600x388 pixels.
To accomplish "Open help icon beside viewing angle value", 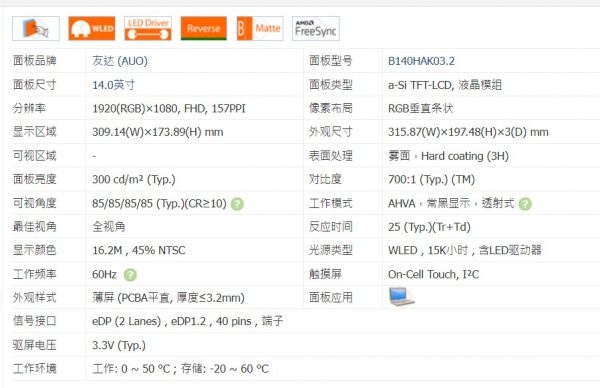I will [x=237, y=204].
